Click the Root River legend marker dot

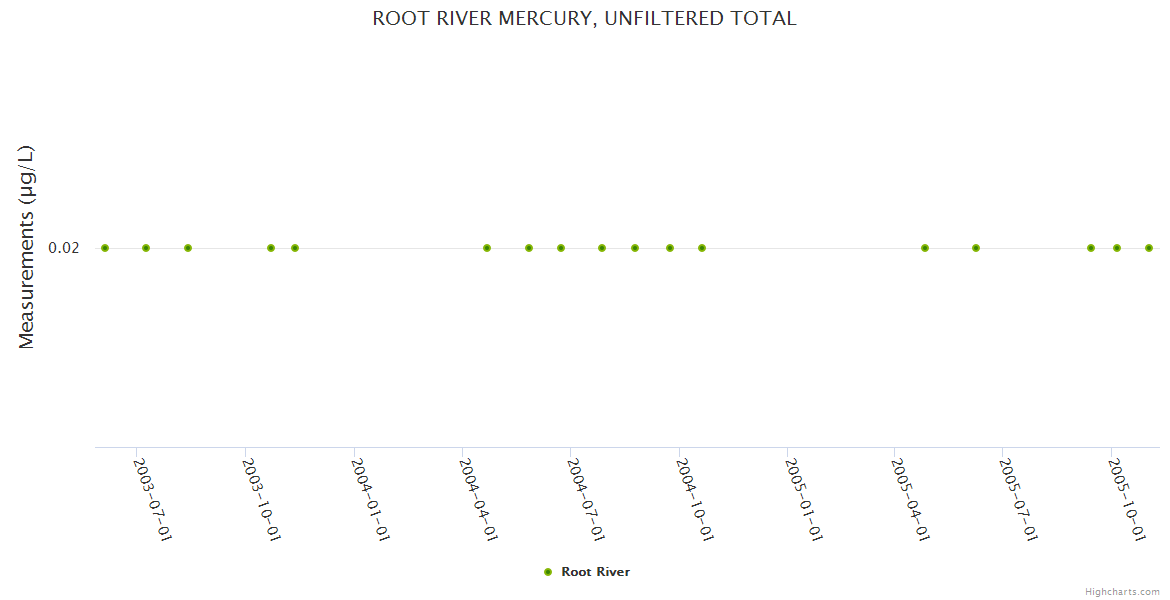coord(548,572)
